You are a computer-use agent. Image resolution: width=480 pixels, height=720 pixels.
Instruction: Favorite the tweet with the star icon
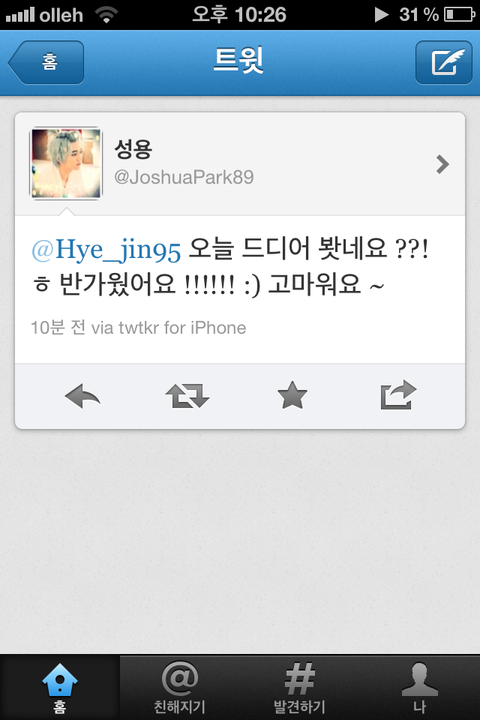click(x=292, y=396)
